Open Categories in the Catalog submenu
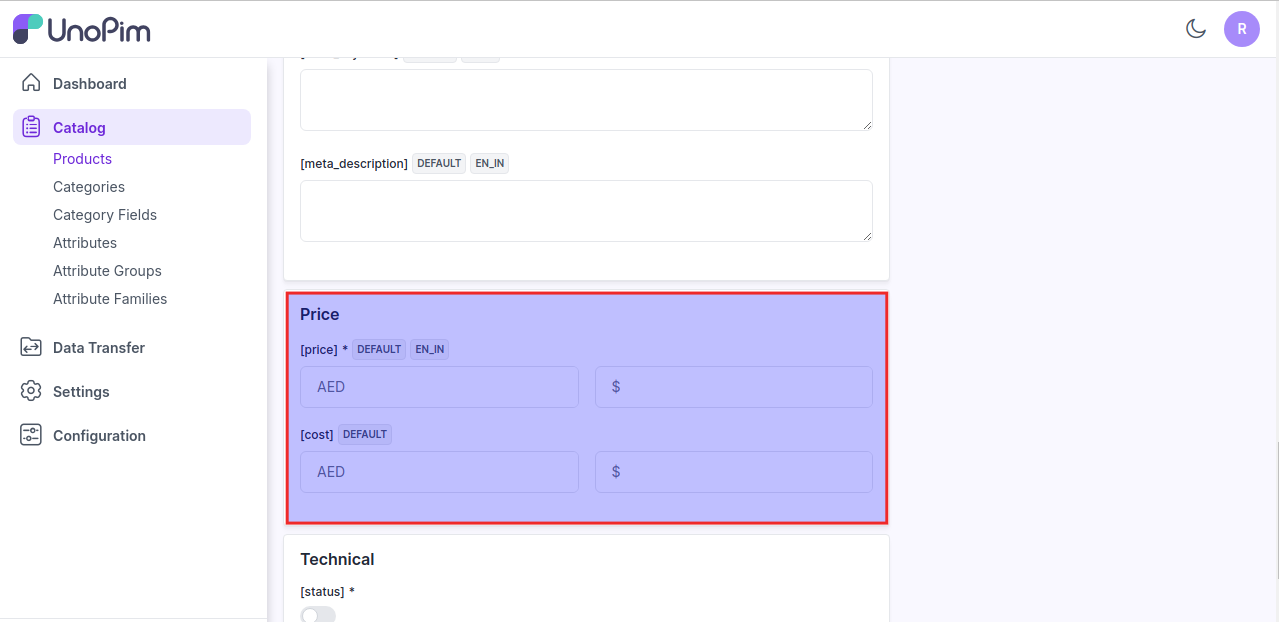Screen dimensions: 1279x622 89,187
